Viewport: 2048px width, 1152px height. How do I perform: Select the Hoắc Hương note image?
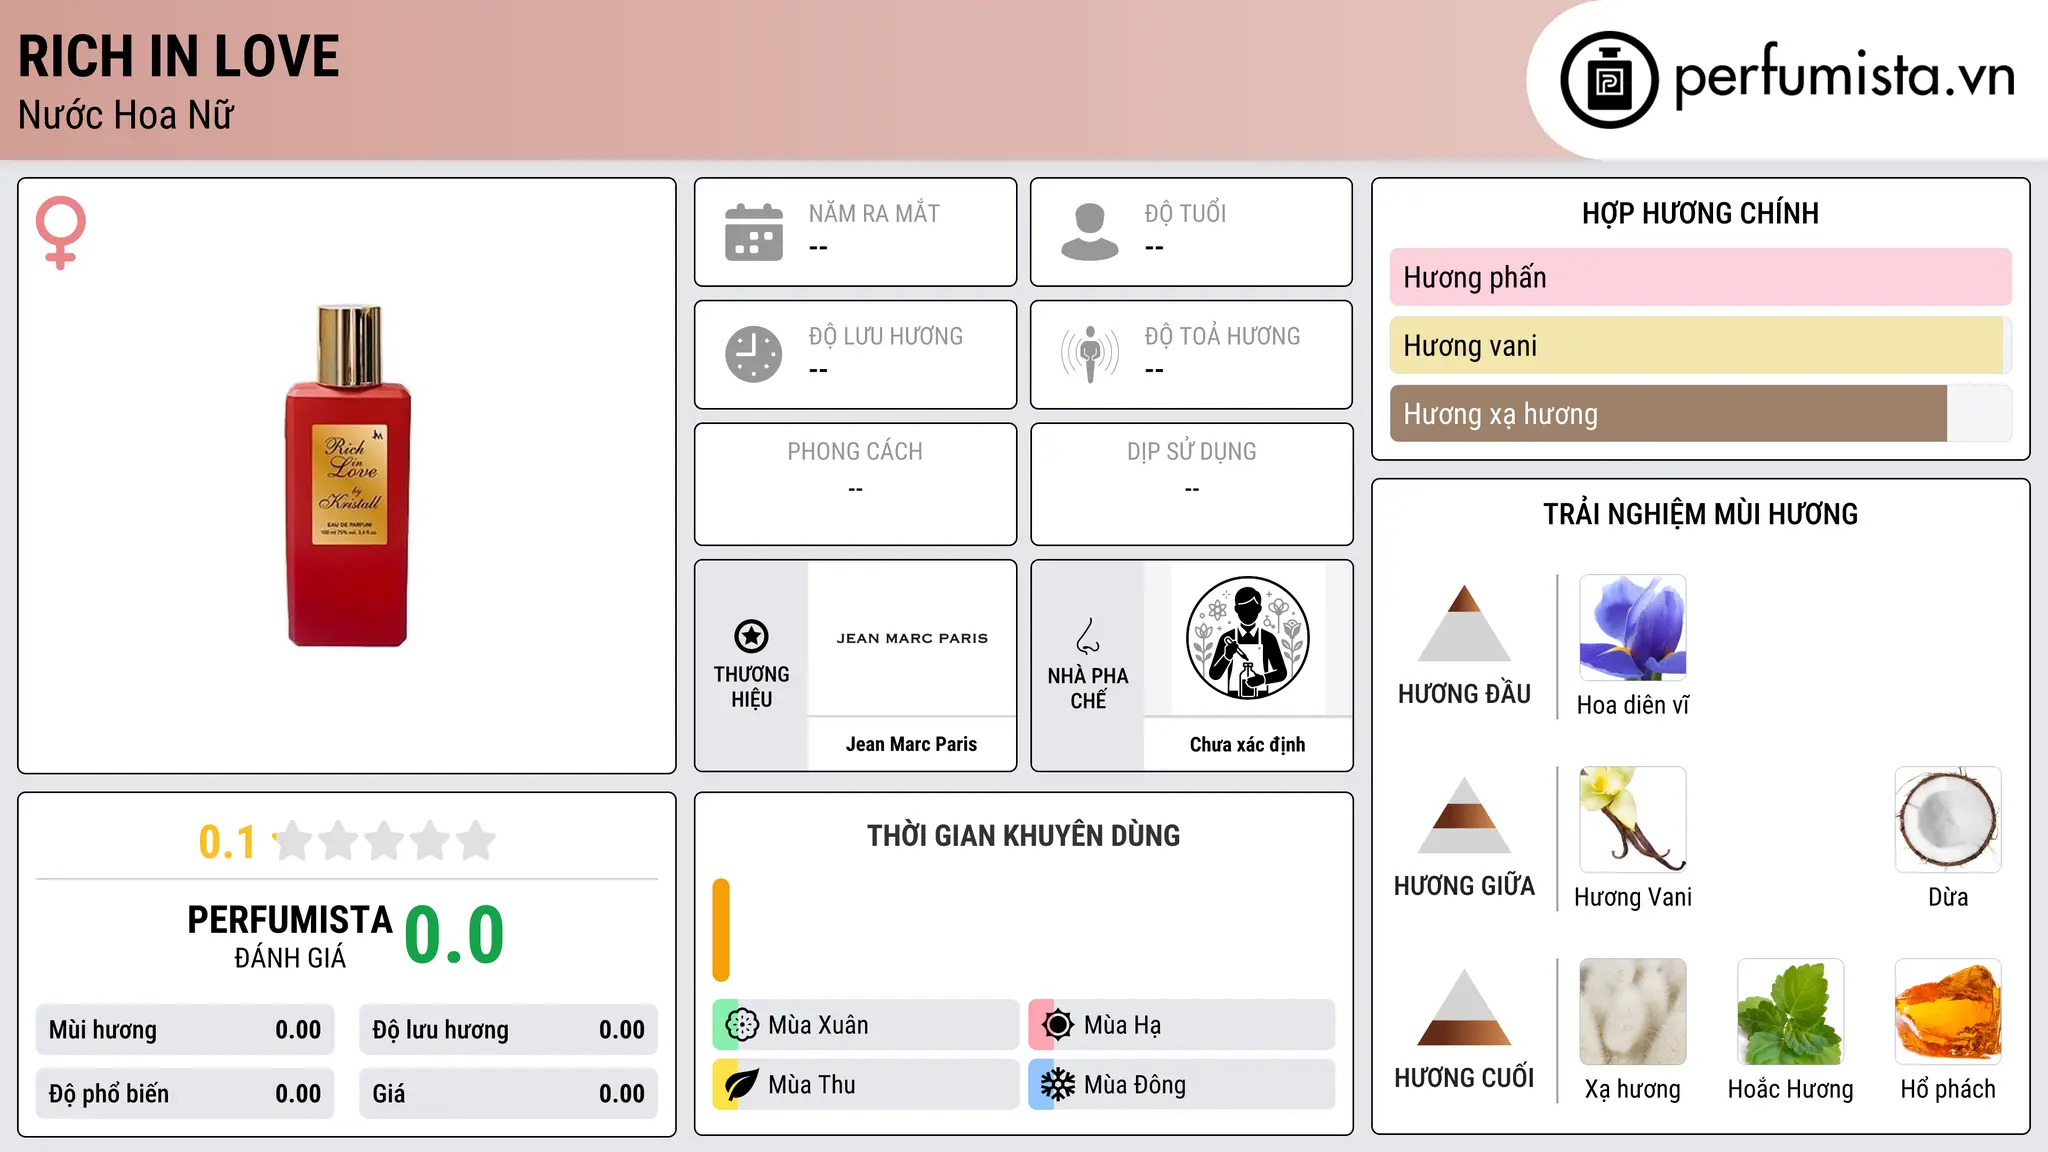point(1790,1012)
